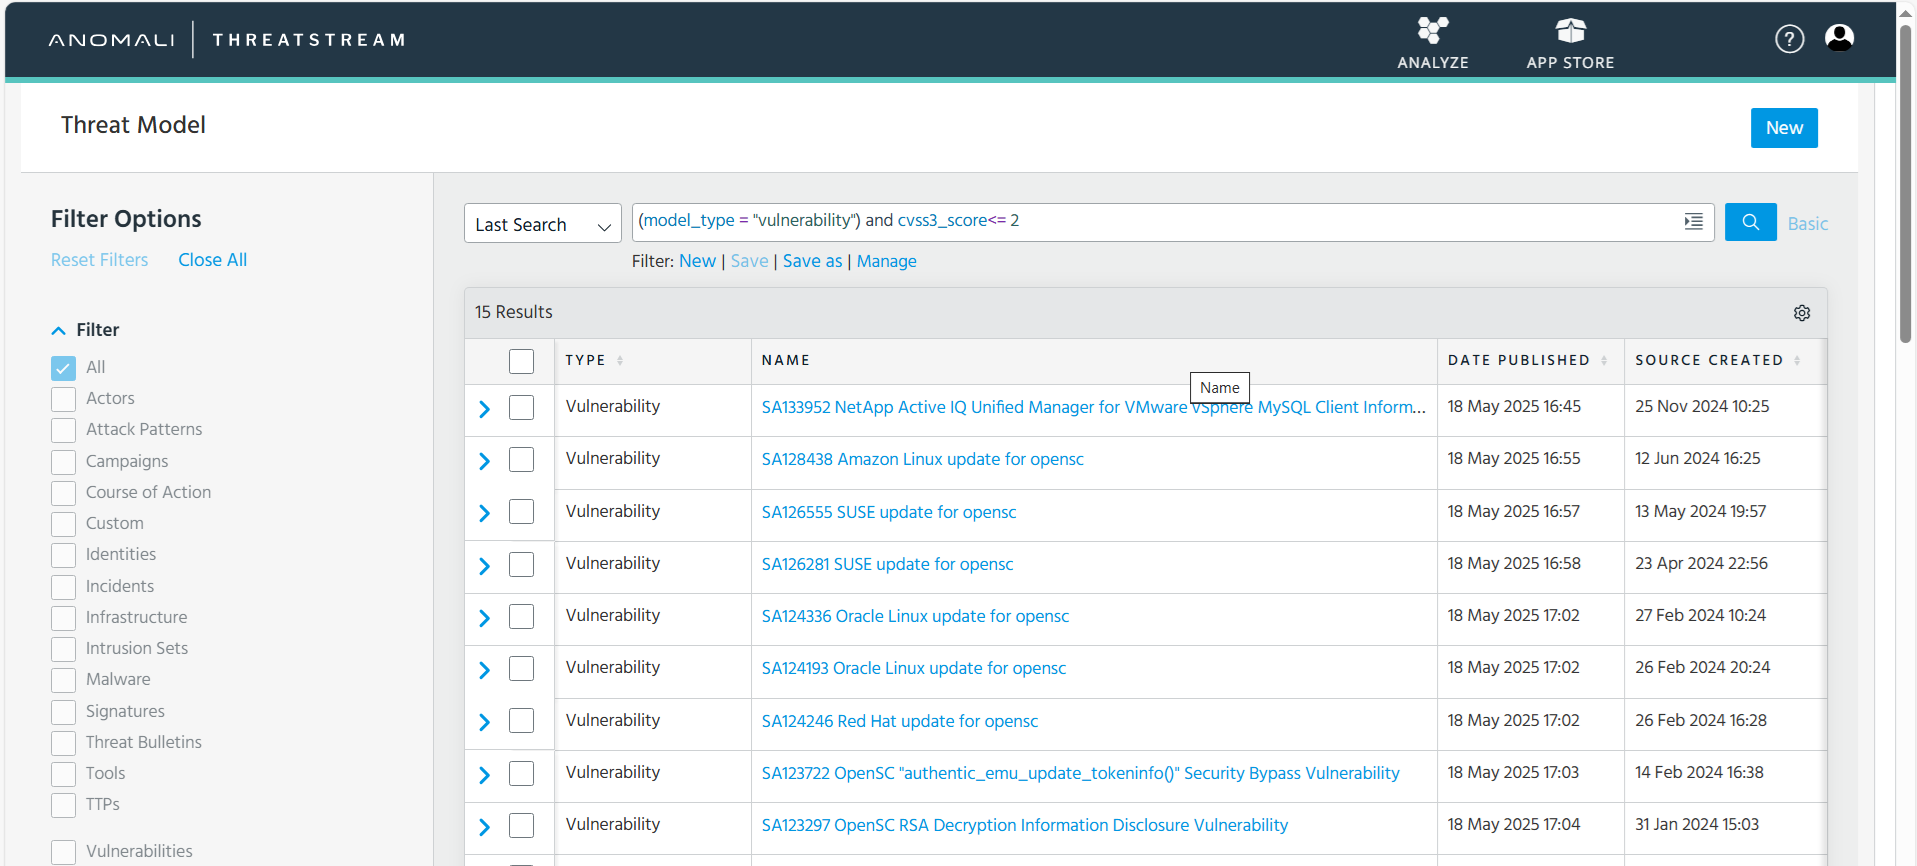Click the query format icon in search field
This screenshot has height=866, width=1917.
point(1693,222)
